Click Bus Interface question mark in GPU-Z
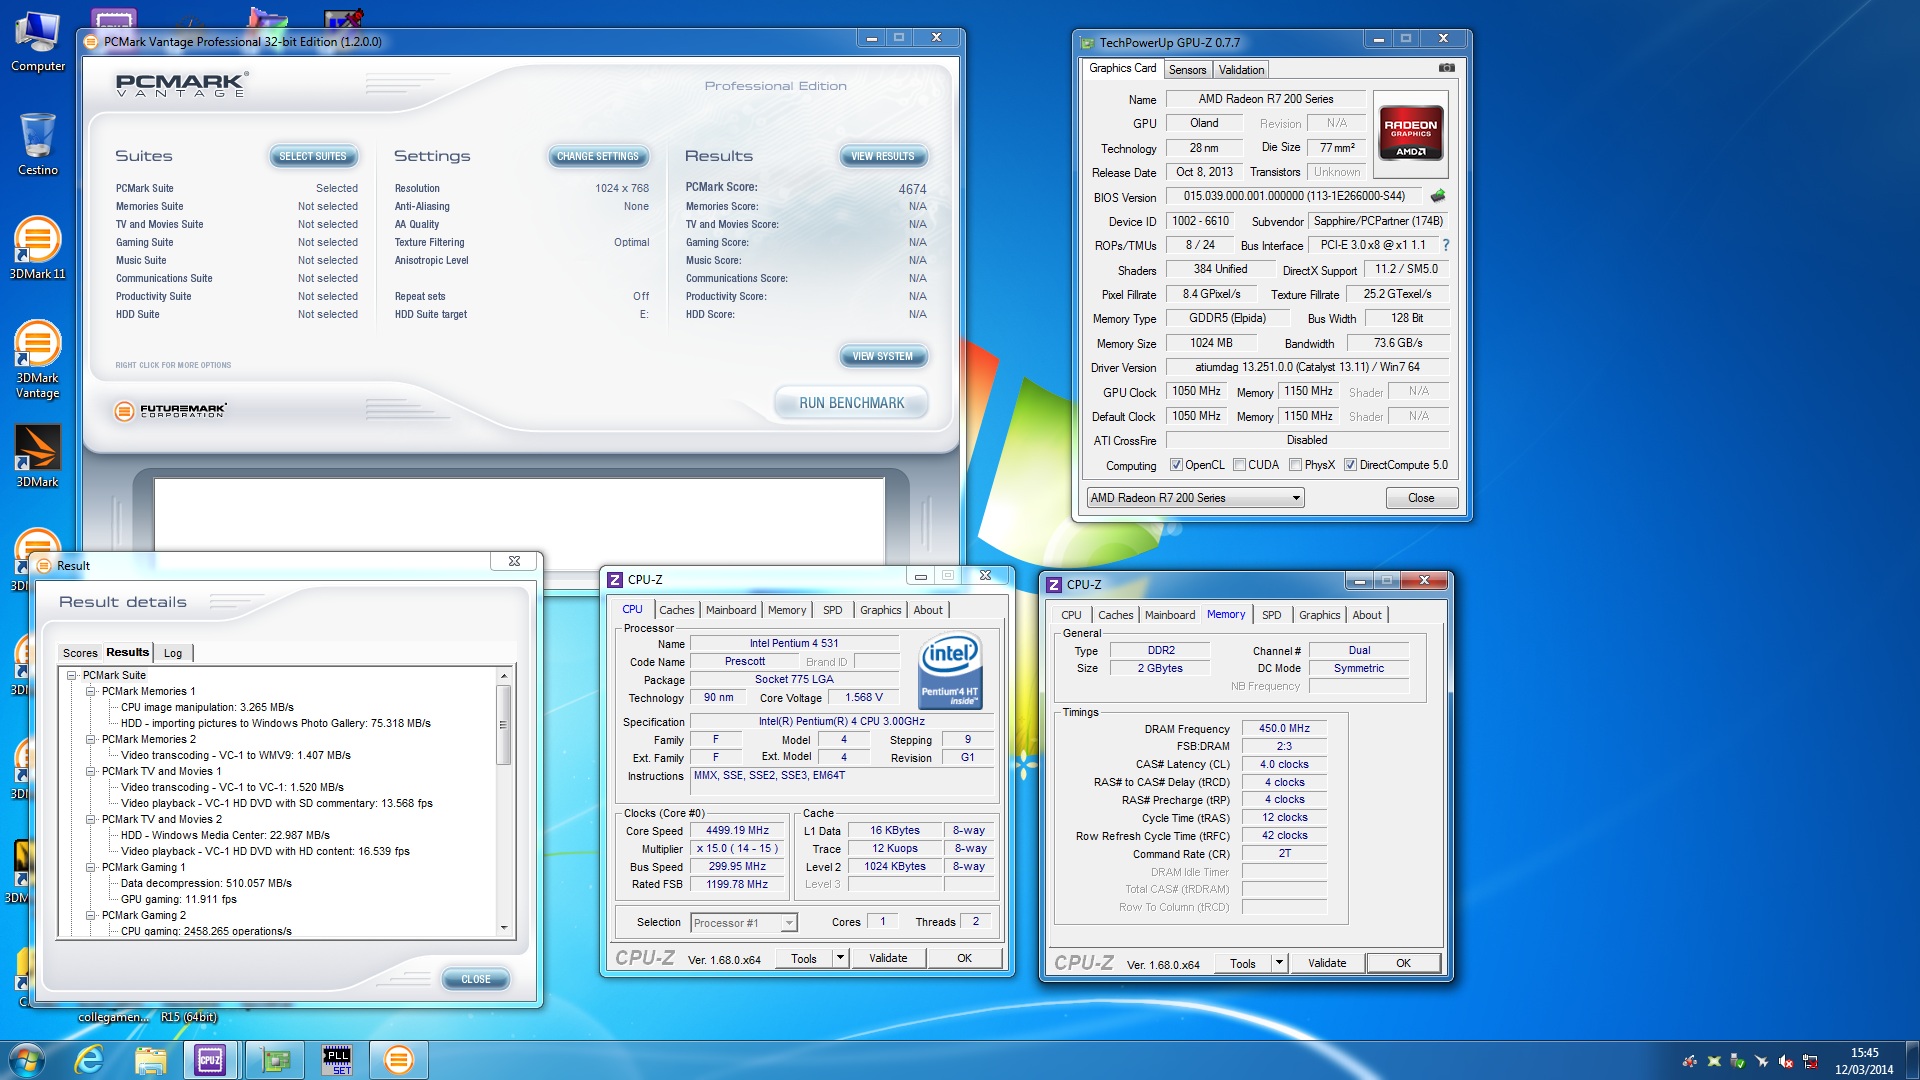This screenshot has height=1080, width=1920. [1445, 245]
